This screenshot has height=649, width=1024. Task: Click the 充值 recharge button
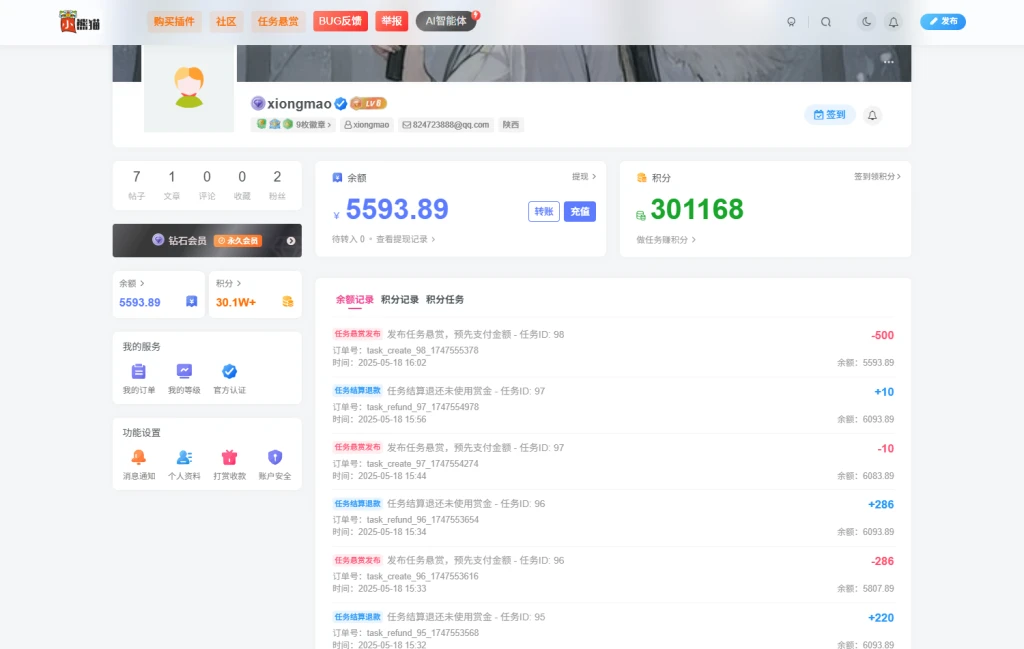pos(579,211)
